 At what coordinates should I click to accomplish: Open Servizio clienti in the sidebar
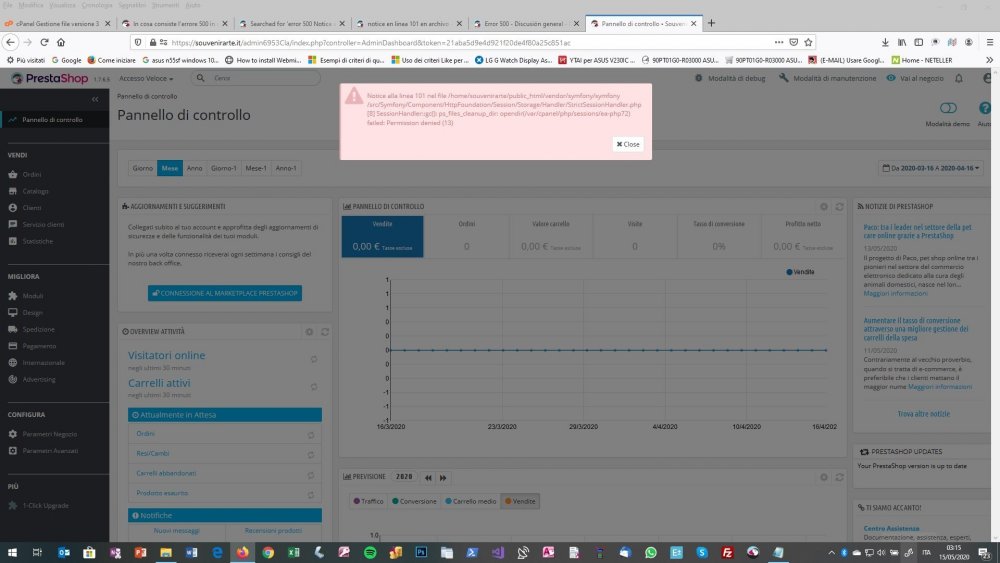click(x=43, y=224)
